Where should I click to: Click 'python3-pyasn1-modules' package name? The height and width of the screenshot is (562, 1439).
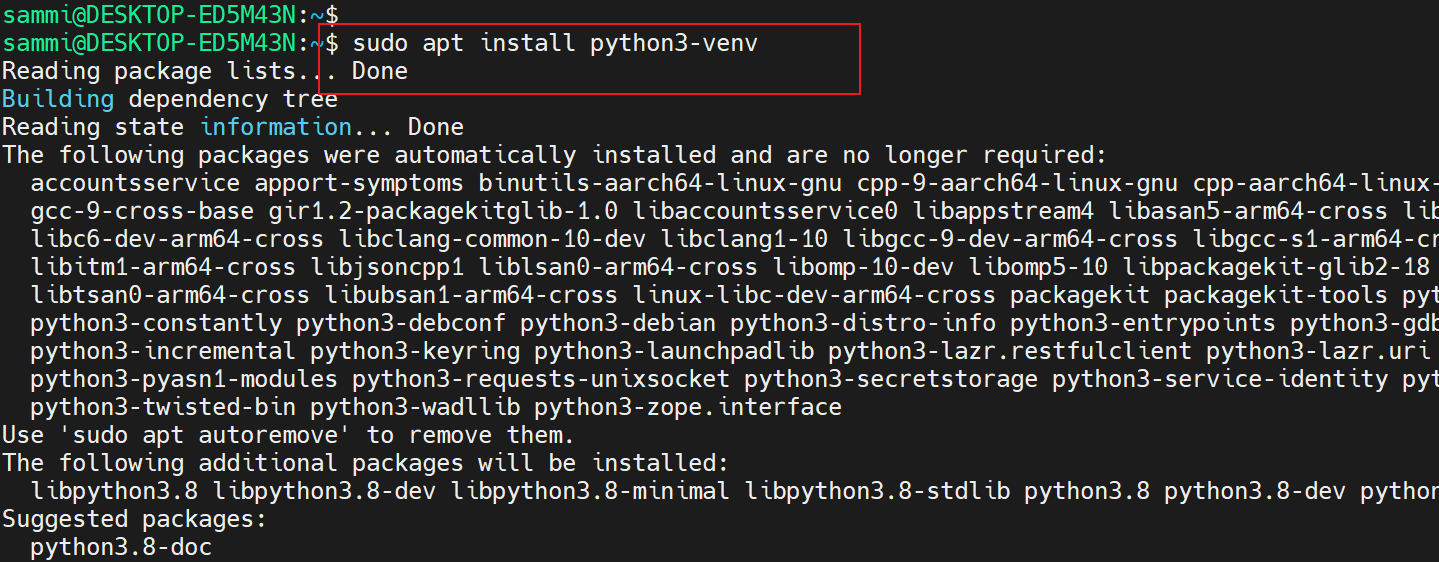[x=184, y=379]
